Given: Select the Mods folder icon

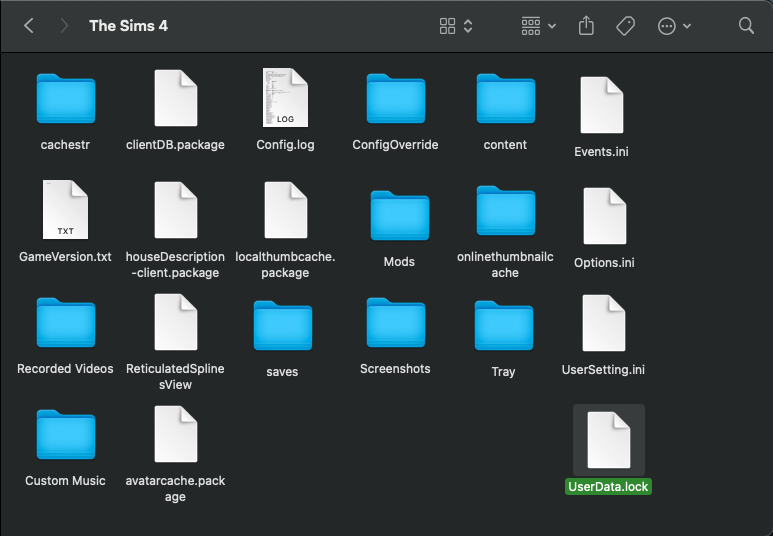Looking at the screenshot, I should click(399, 215).
